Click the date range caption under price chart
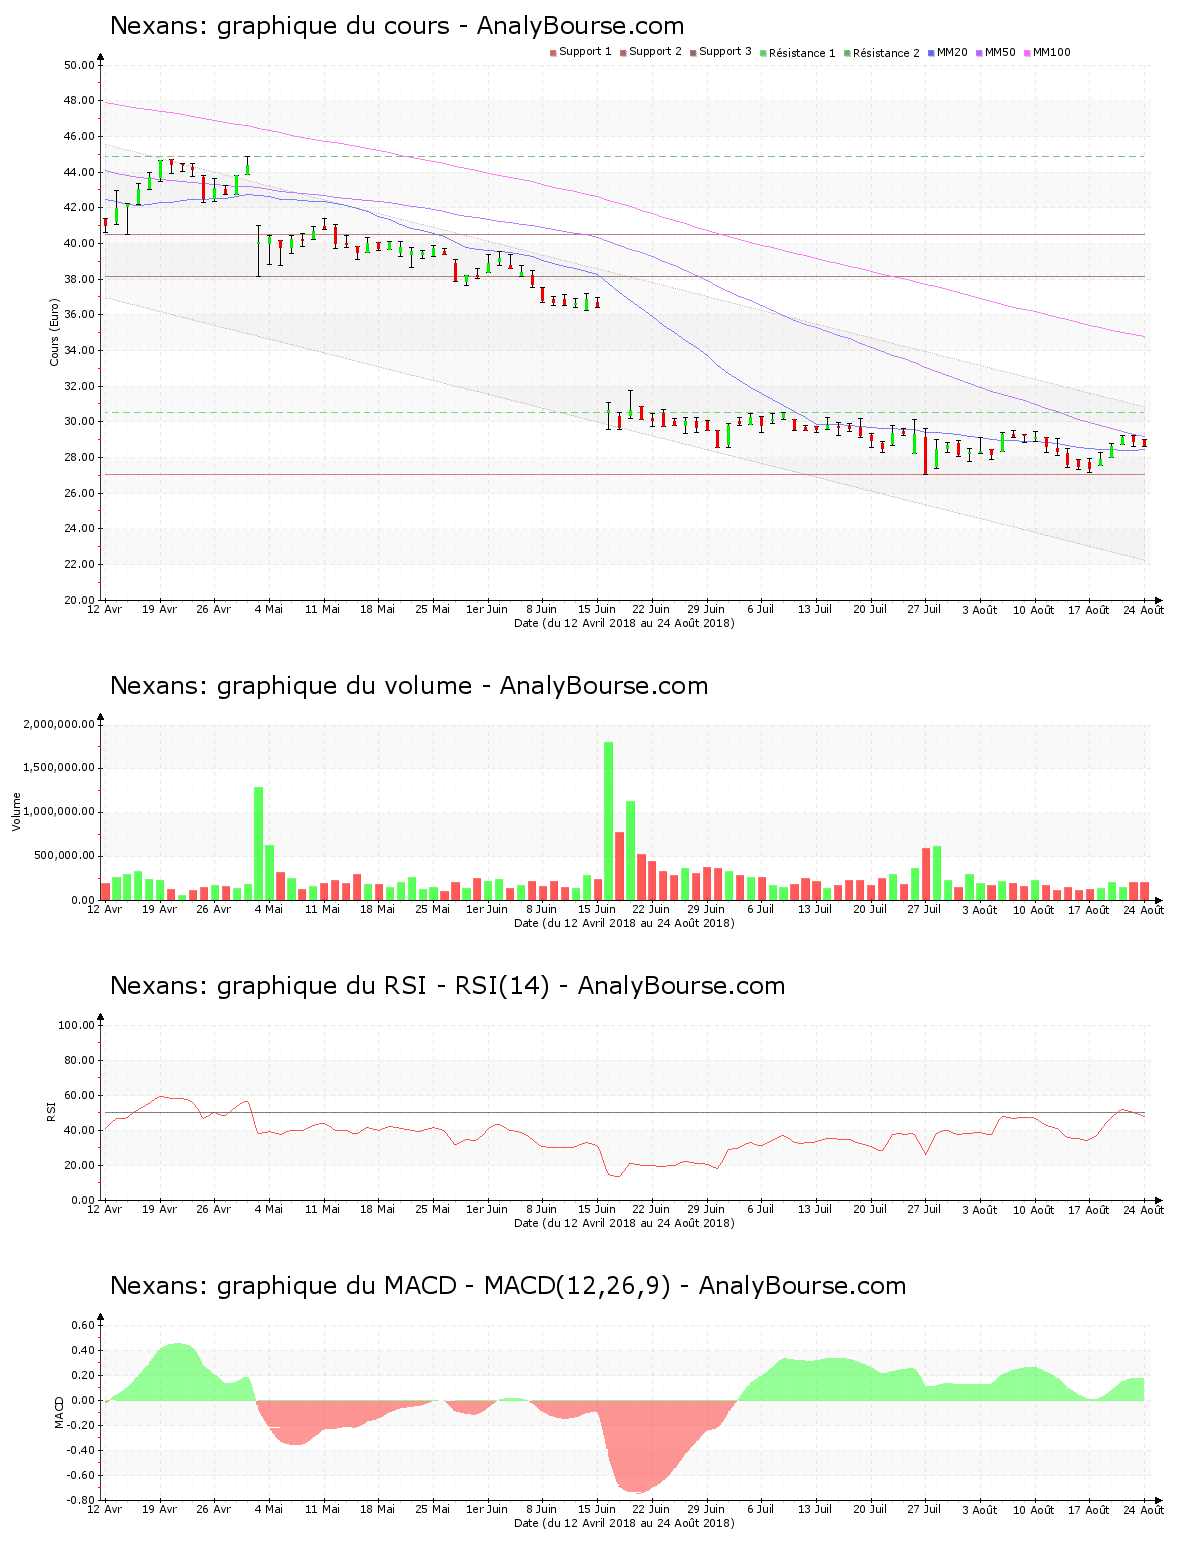The image size is (1200, 1550). (624, 623)
